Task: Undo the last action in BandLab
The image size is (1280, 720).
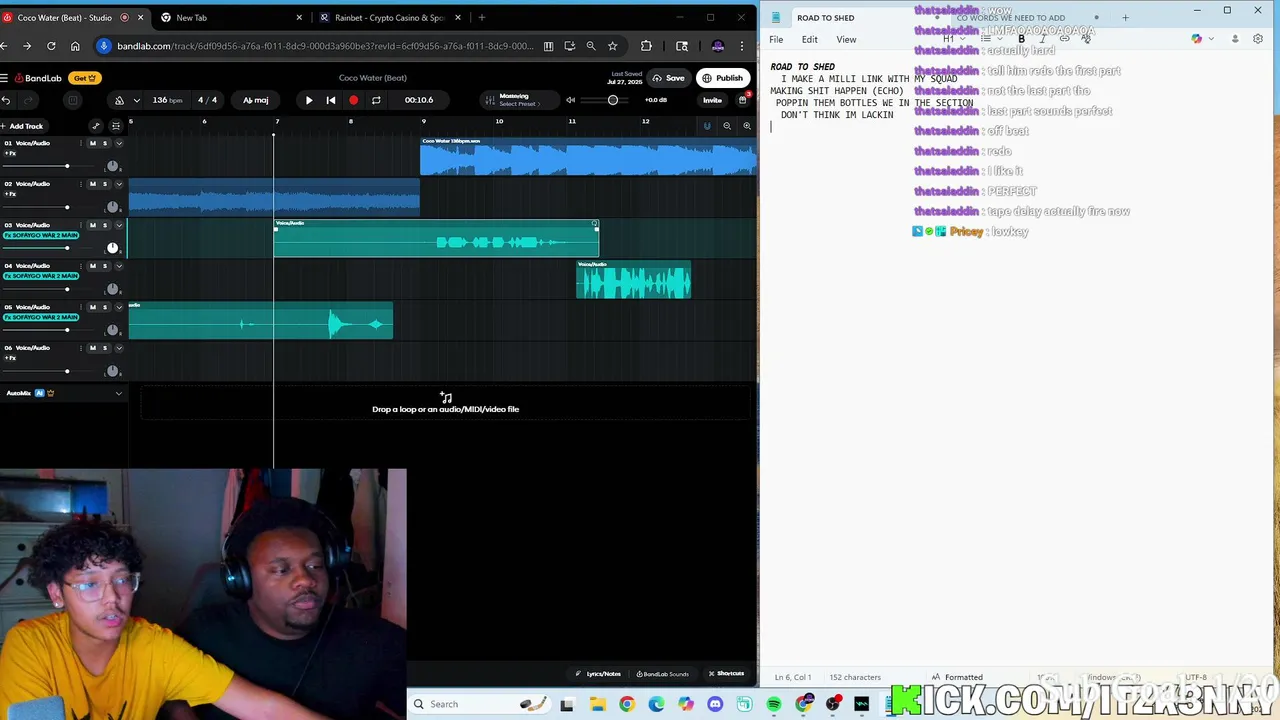Action: (x=6, y=100)
